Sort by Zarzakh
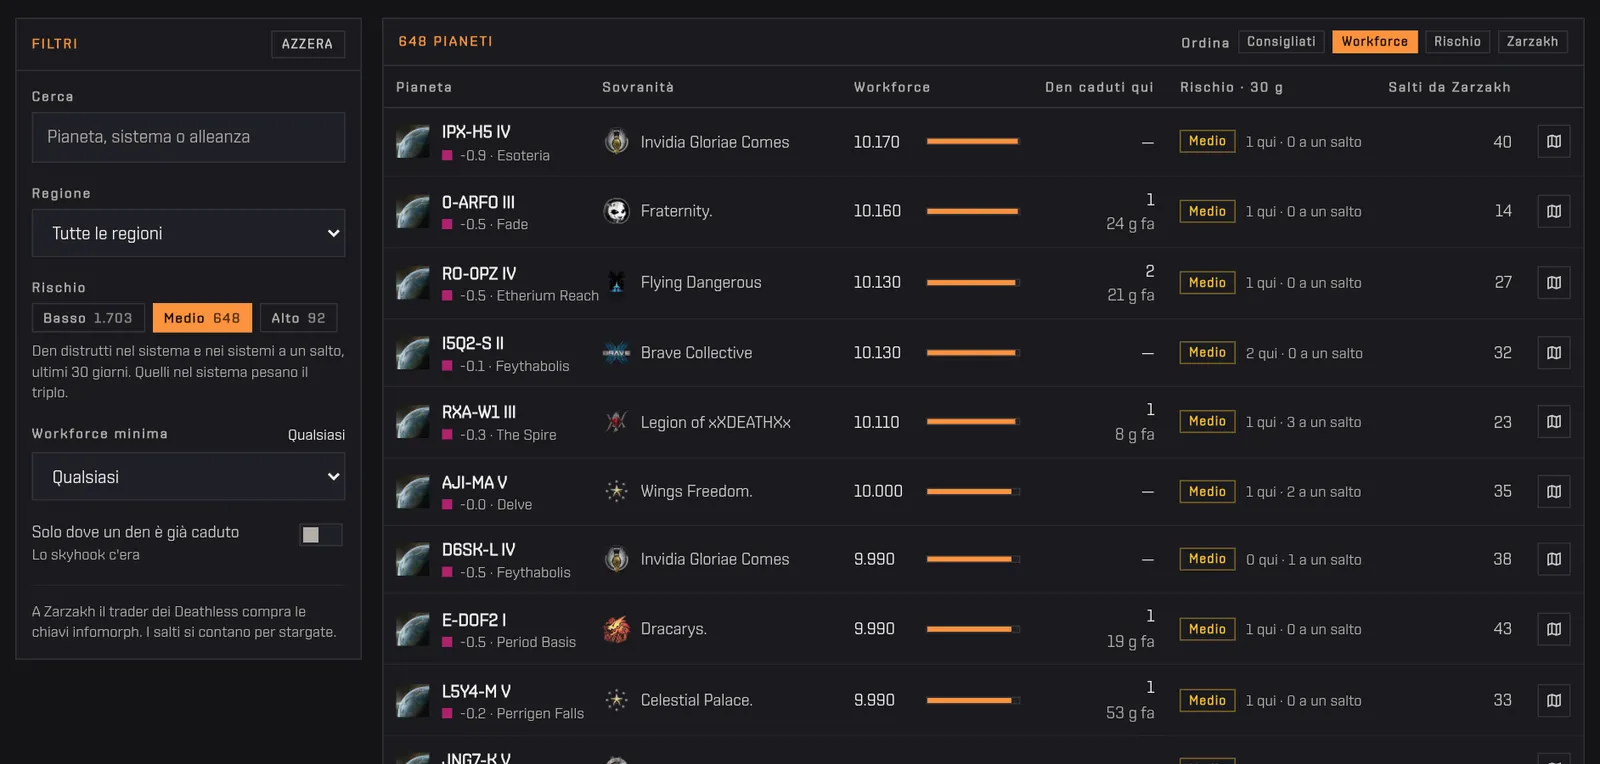Image resolution: width=1600 pixels, height=764 pixels. (1532, 42)
